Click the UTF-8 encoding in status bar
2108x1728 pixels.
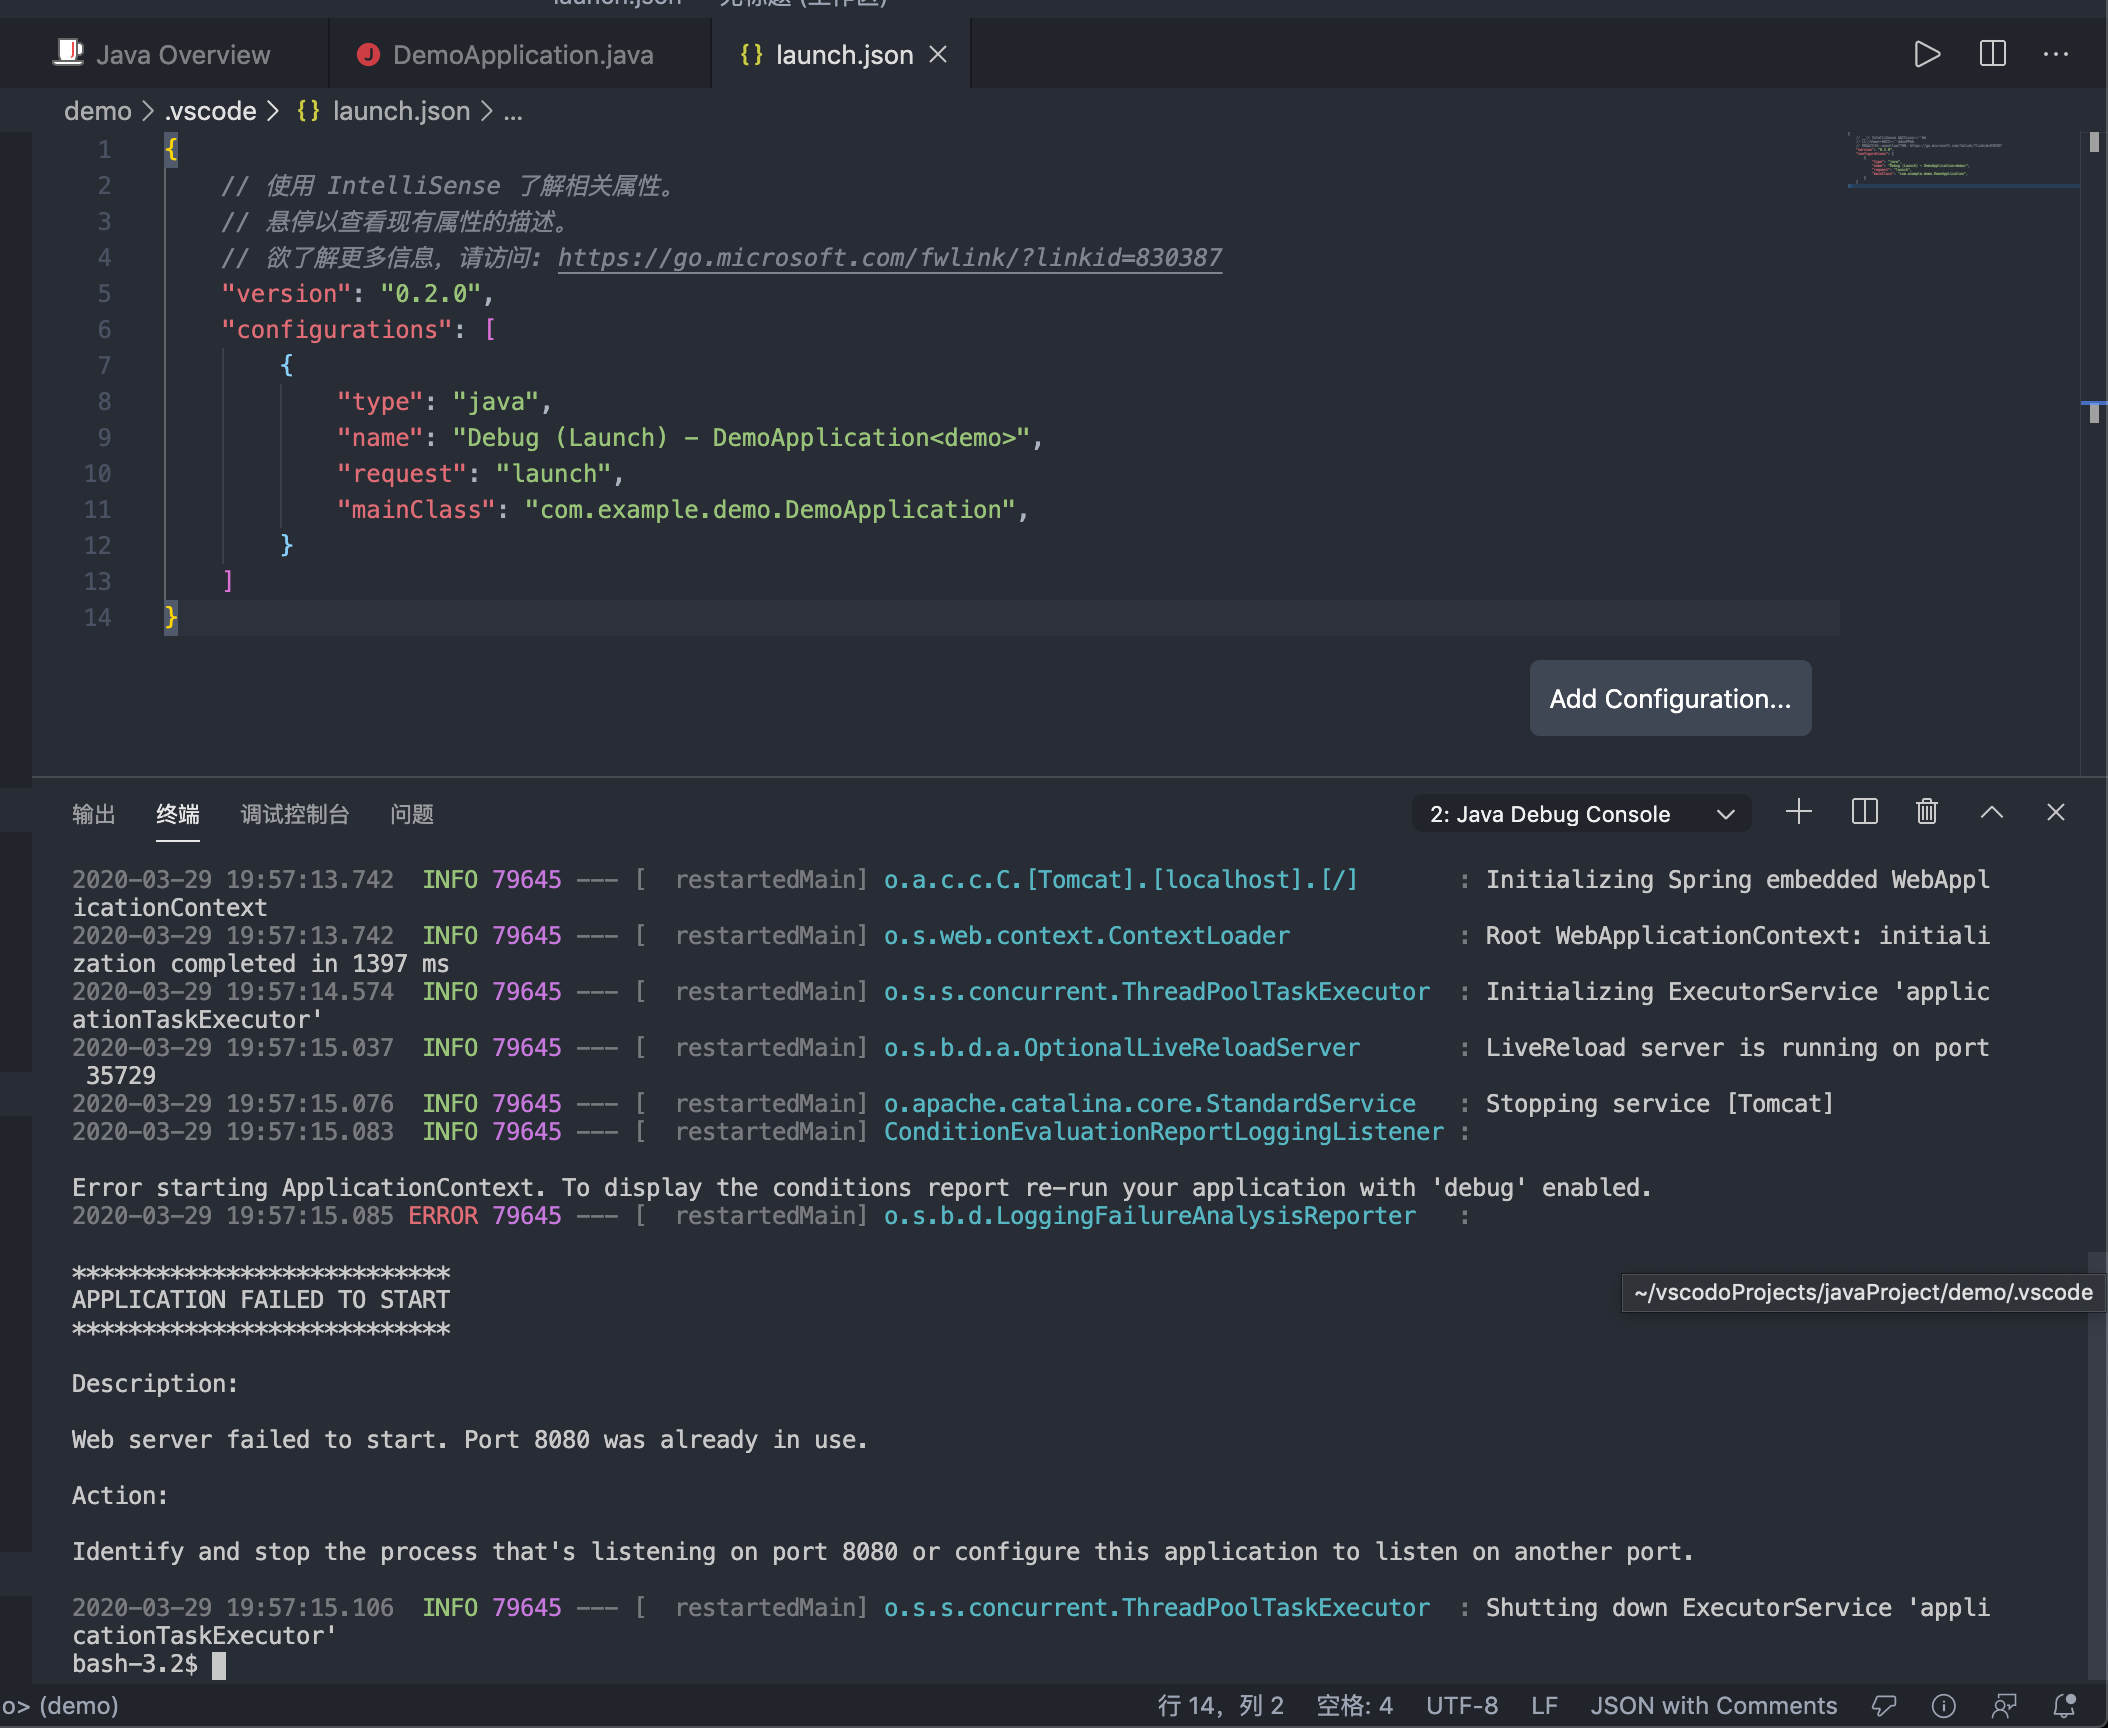pyautogui.click(x=1461, y=1706)
